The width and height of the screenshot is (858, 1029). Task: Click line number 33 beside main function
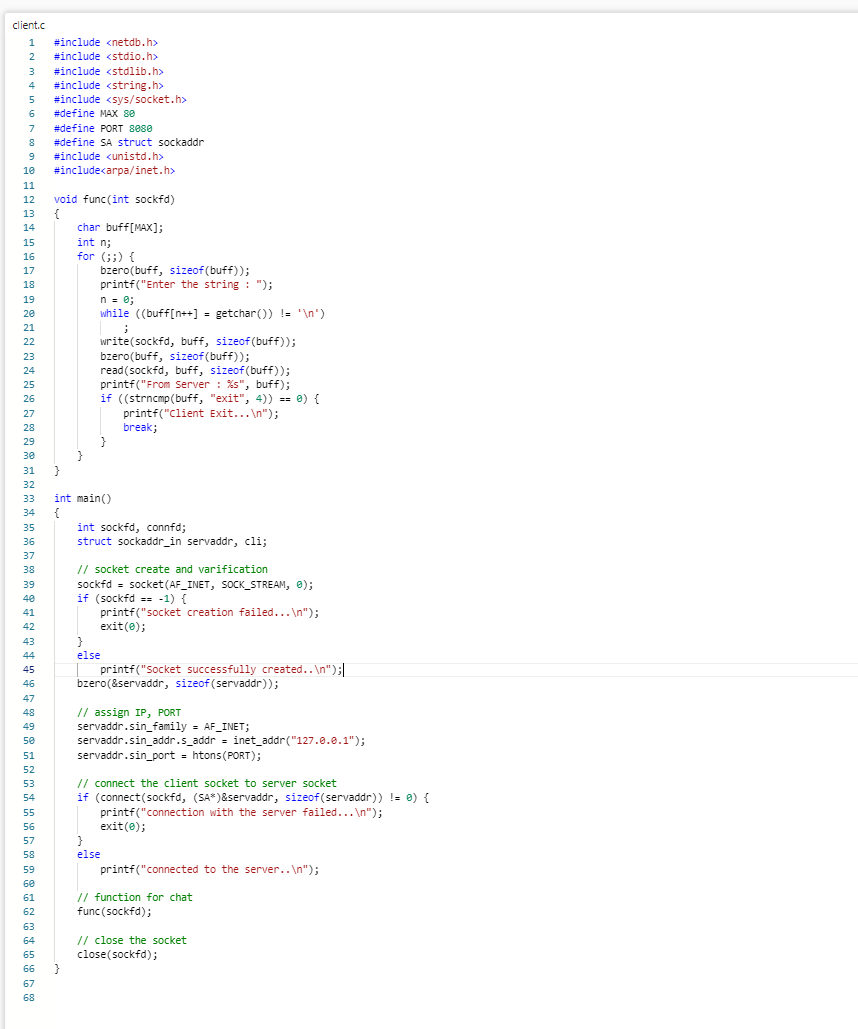coord(29,498)
